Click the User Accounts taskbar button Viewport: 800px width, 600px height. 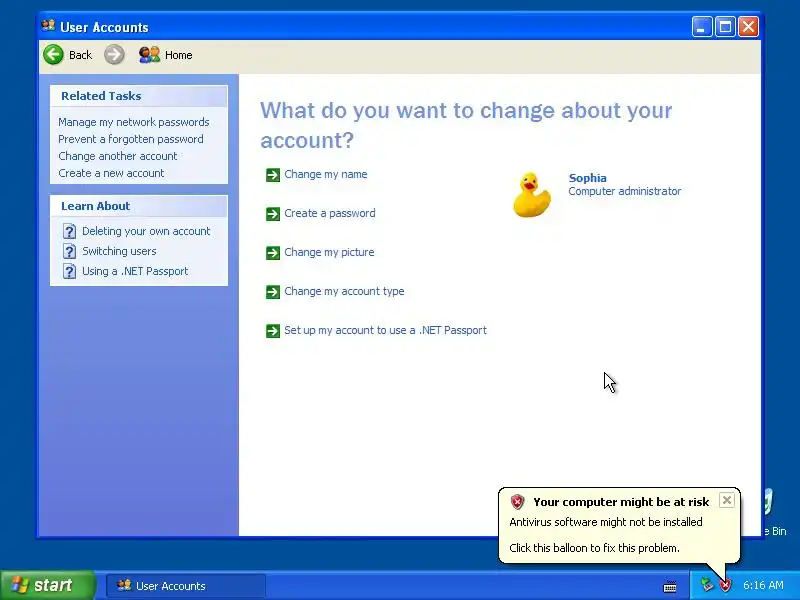click(x=186, y=586)
